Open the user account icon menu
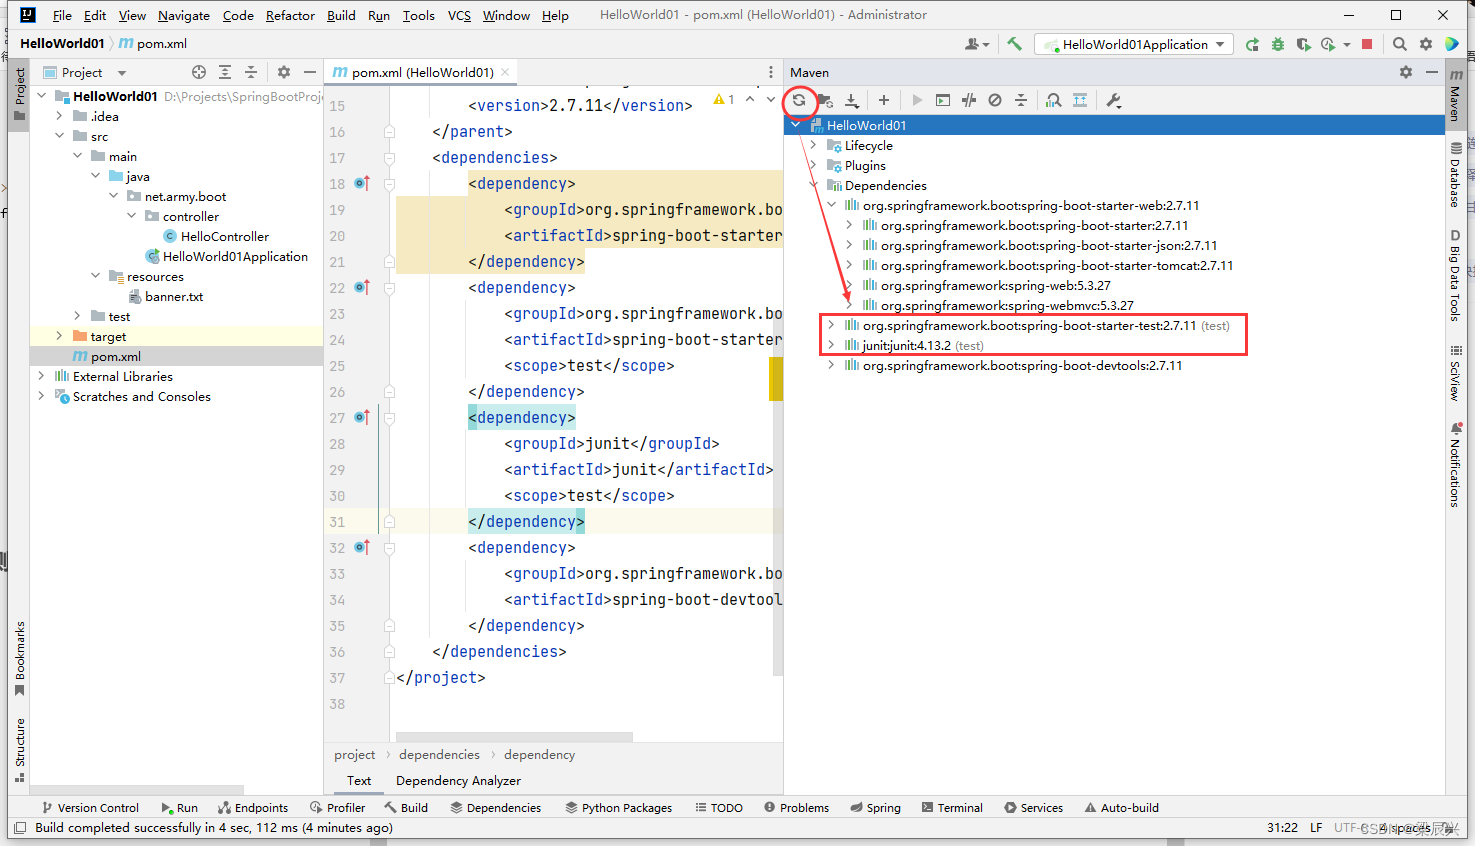1475x846 pixels. click(976, 44)
